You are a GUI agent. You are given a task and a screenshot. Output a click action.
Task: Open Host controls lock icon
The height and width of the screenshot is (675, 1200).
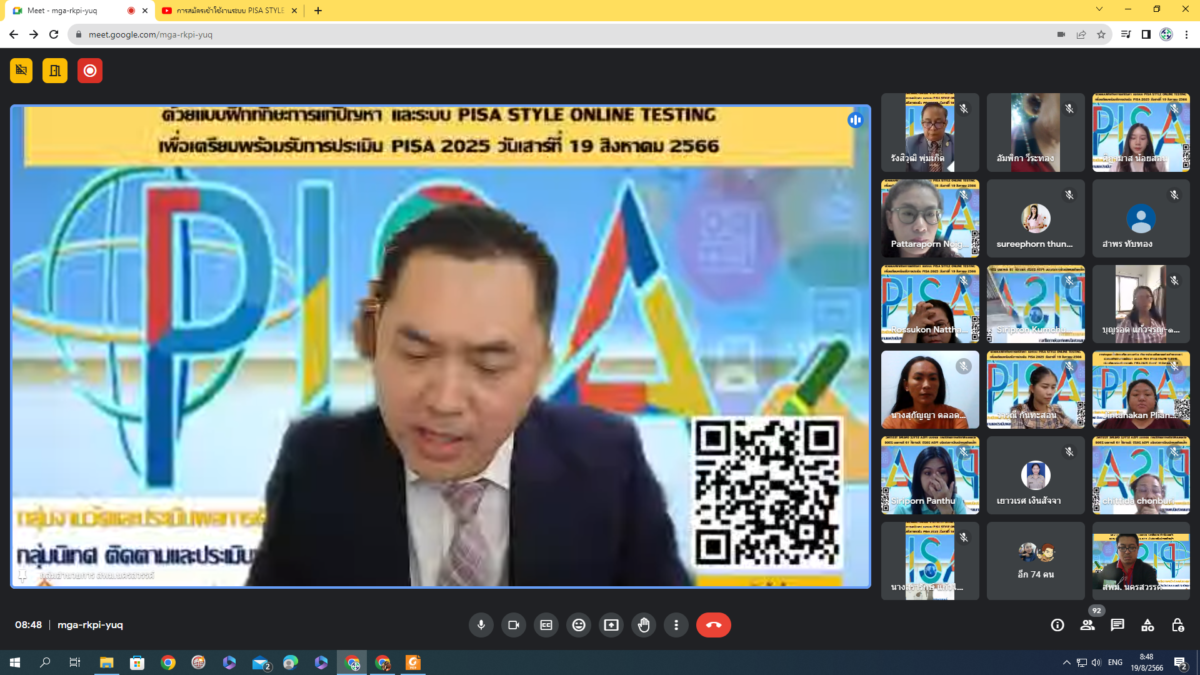click(x=1178, y=625)
